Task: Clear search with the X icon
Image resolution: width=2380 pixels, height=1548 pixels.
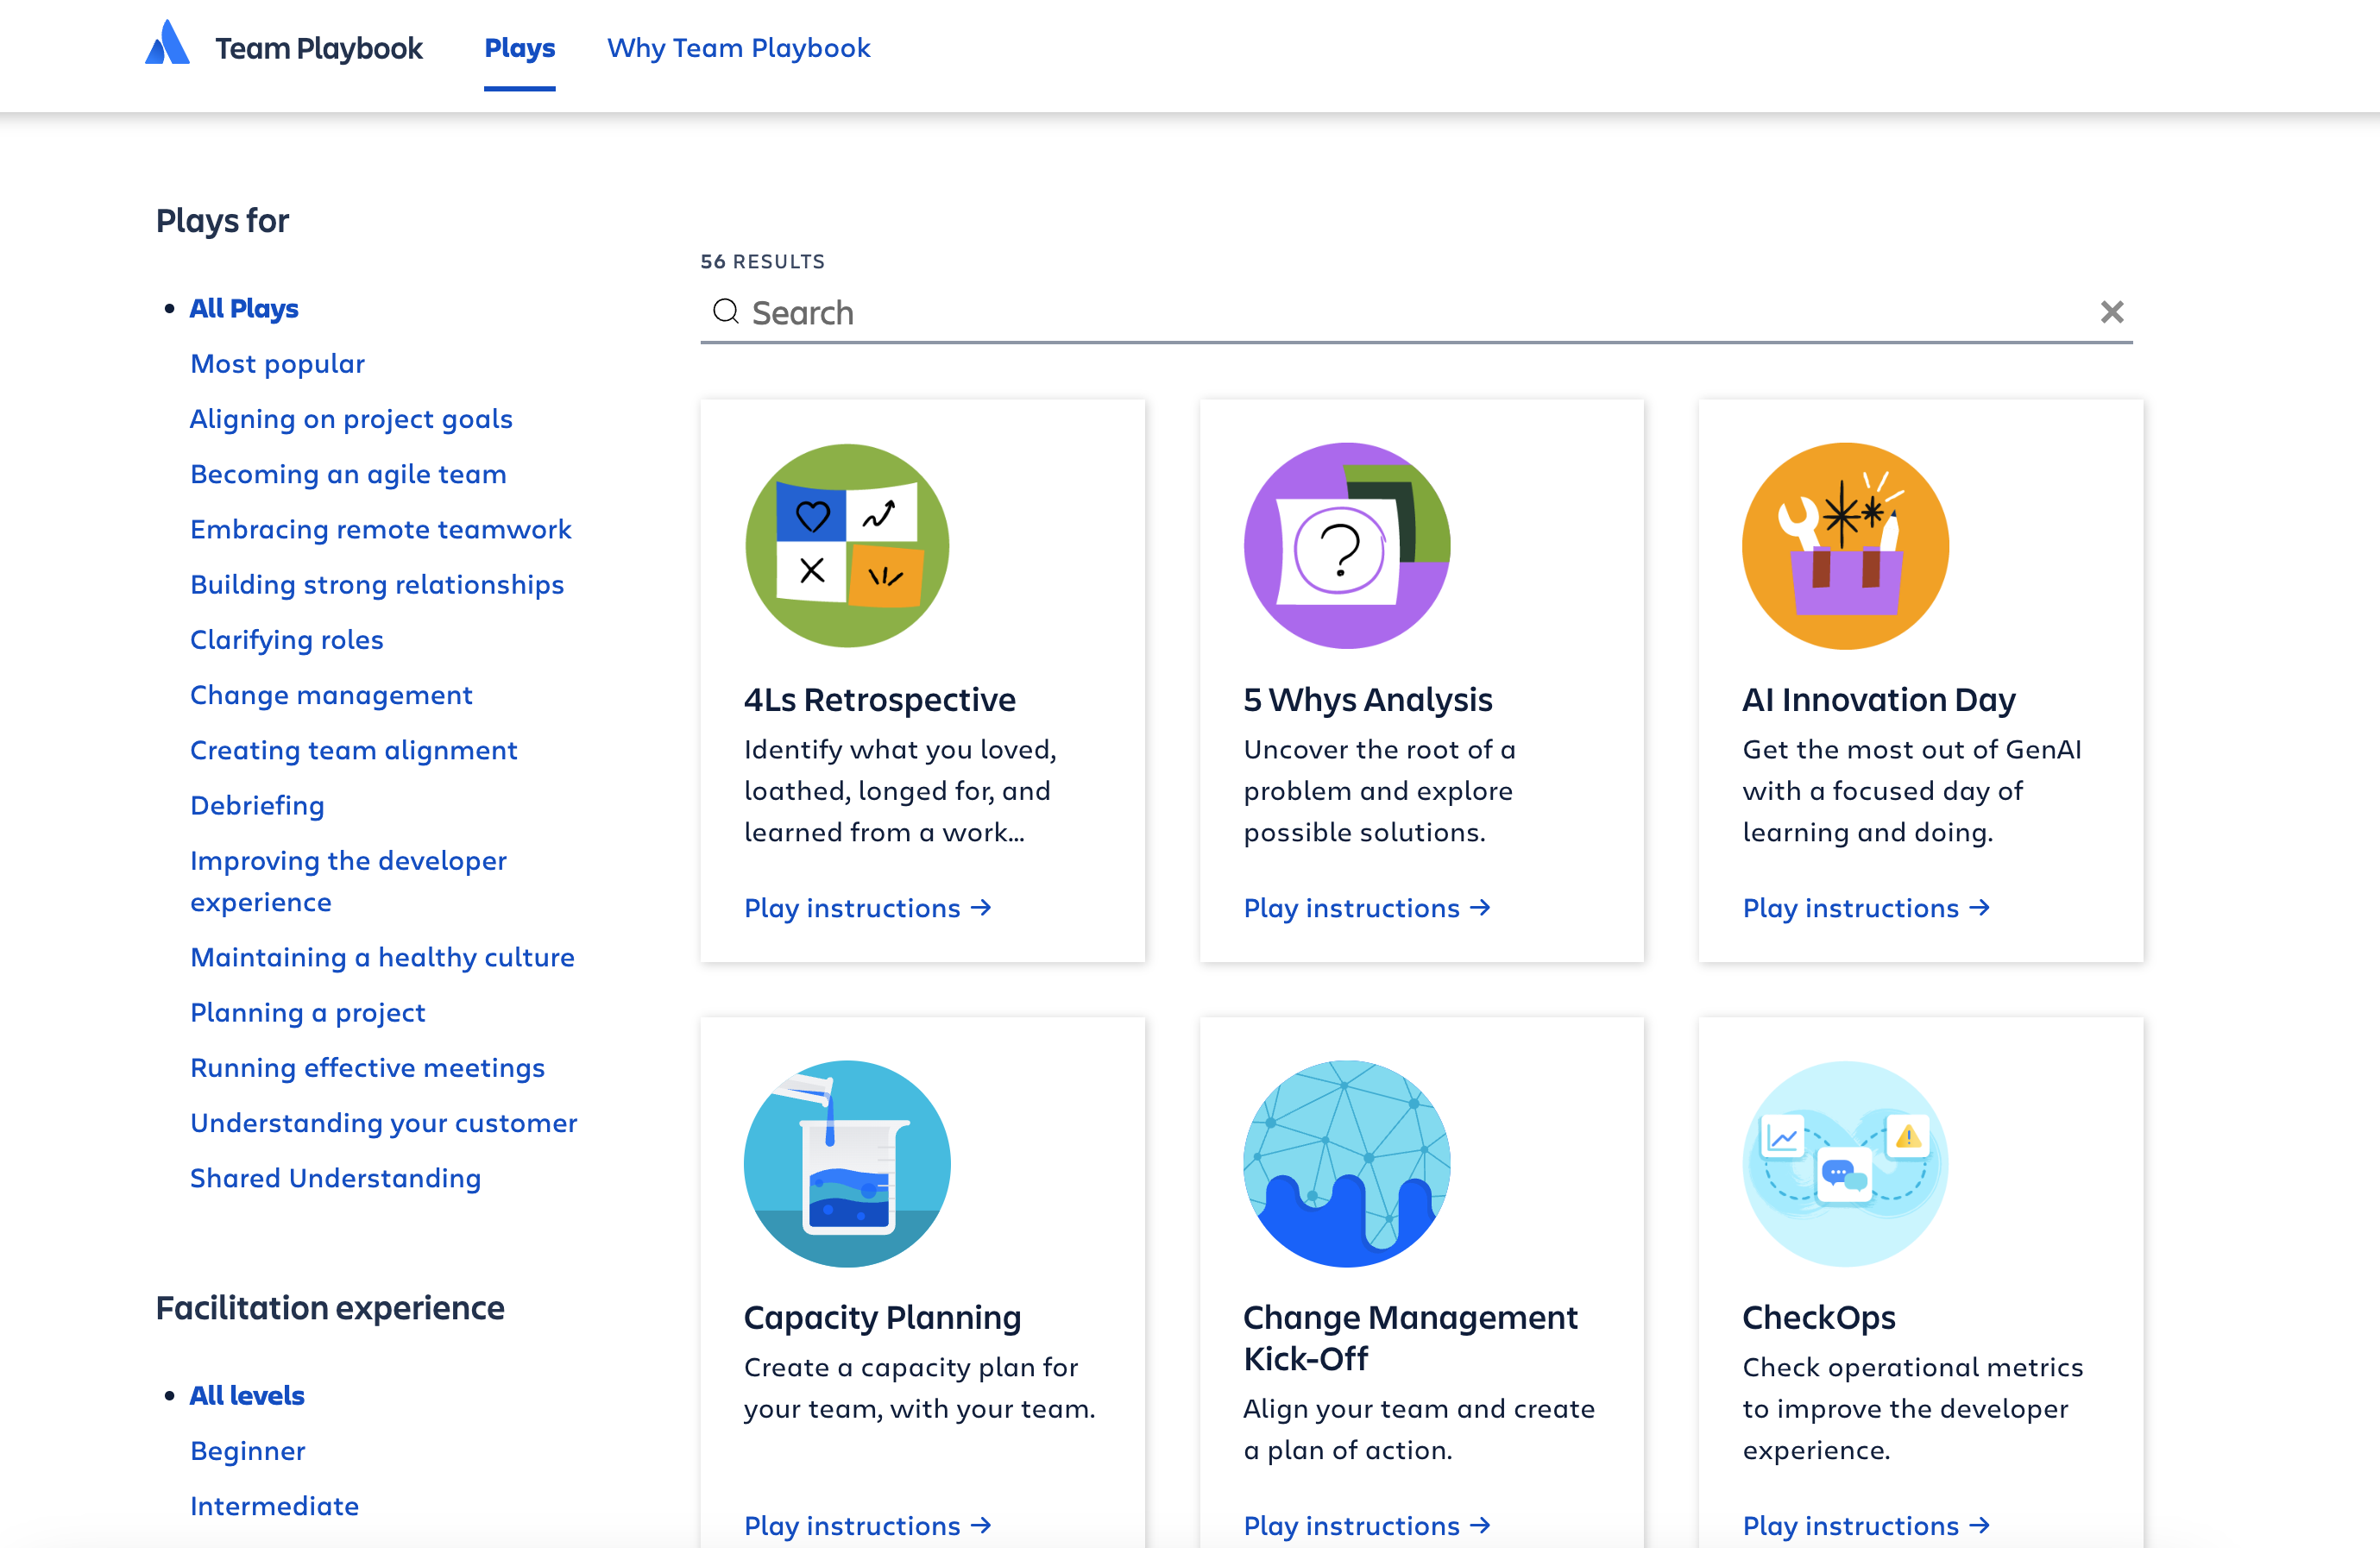Action: click(x=2111, y=312)
